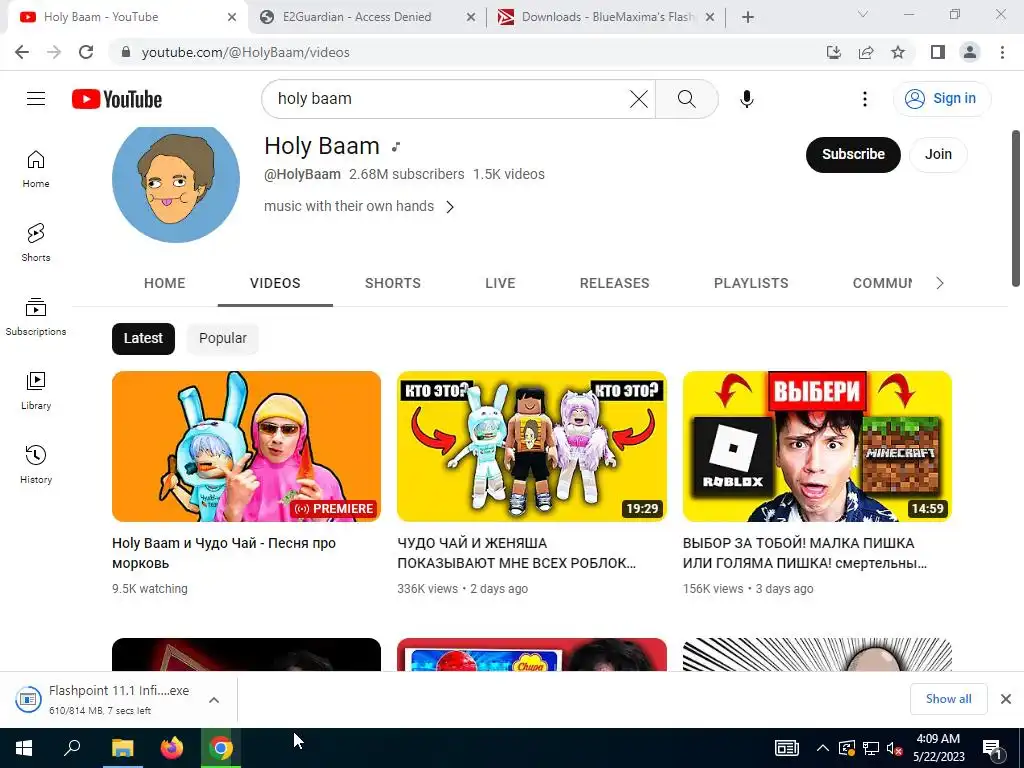Open the YouTube hamburger guide menu

(x=36, y=99)
